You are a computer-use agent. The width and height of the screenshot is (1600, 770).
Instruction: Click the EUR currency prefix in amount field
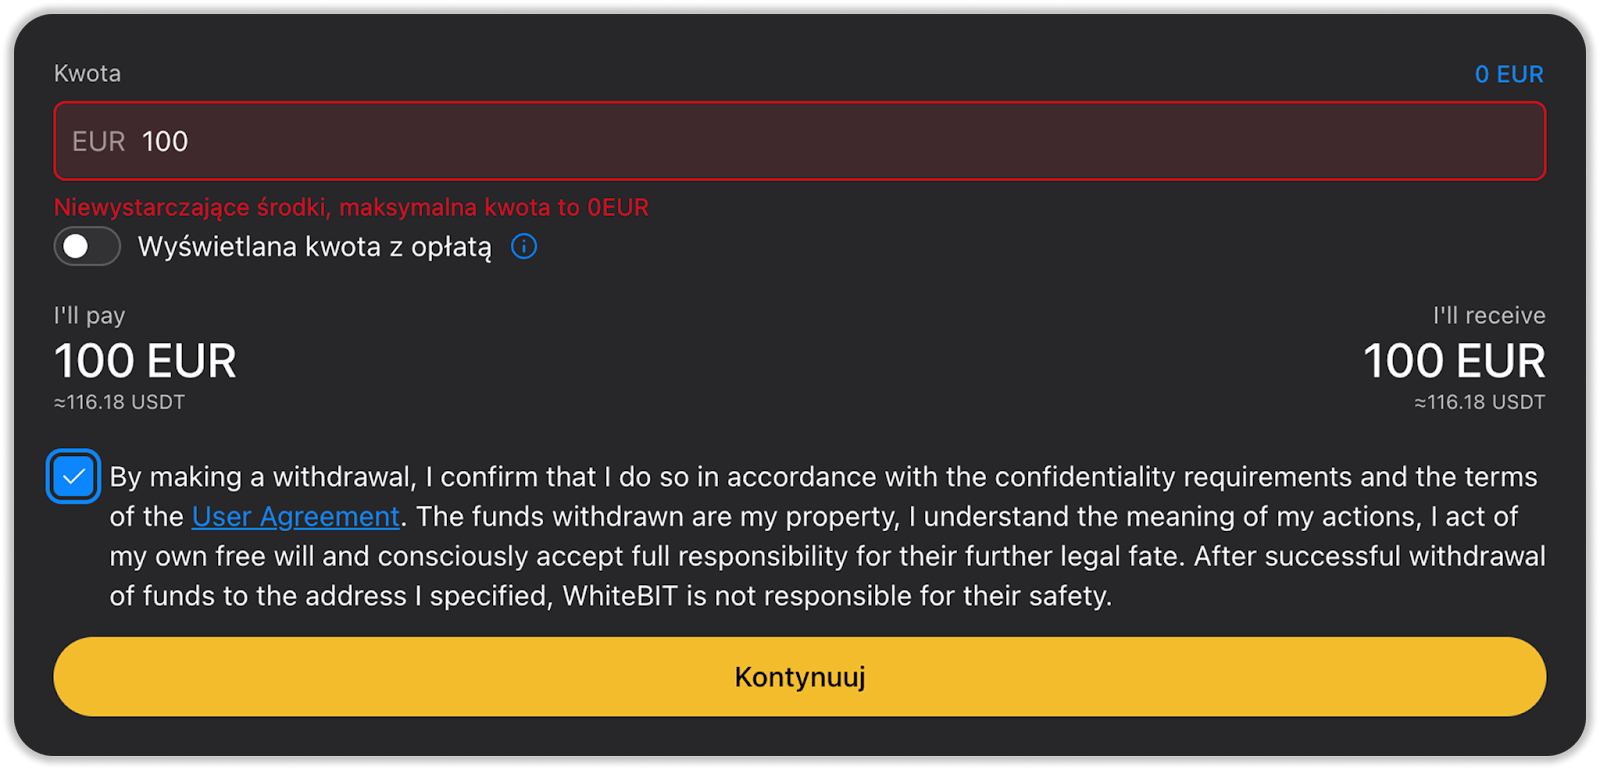point(98,141)
